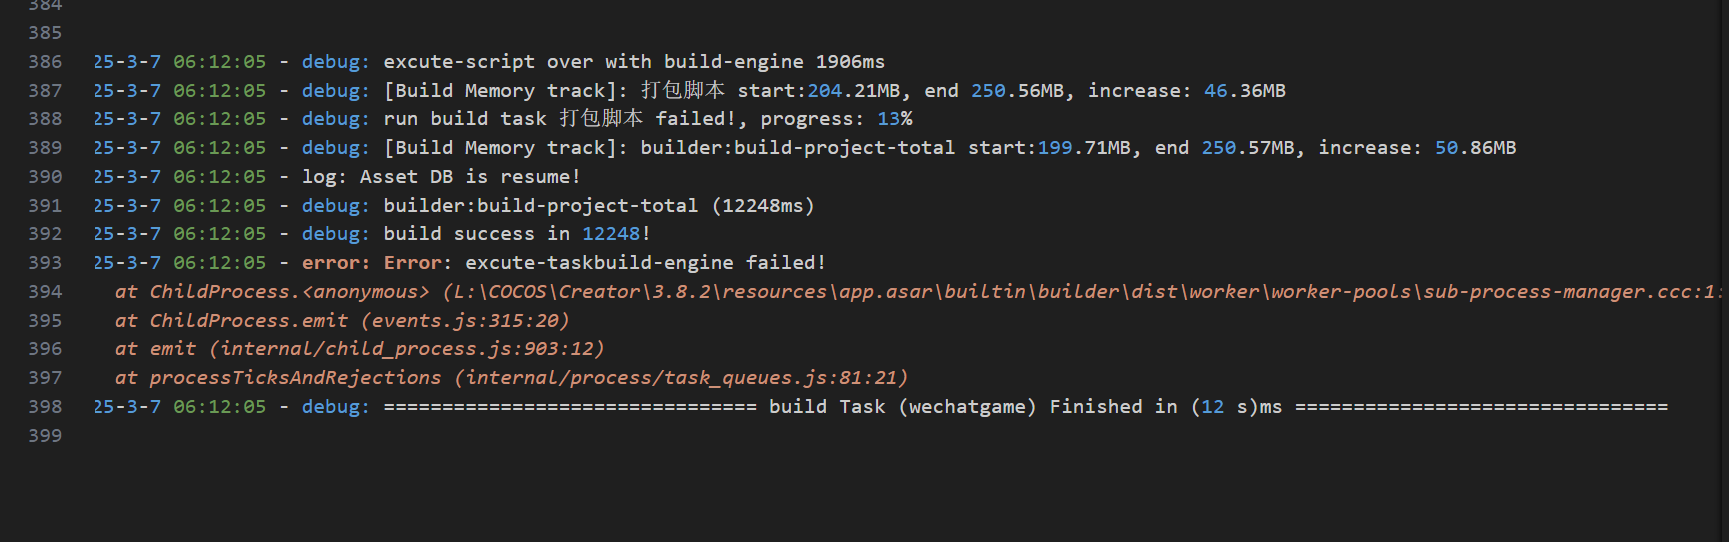The image size is (1729, 542).
Task: Click the "log:" level label on line 390
Action: [325, 177]
